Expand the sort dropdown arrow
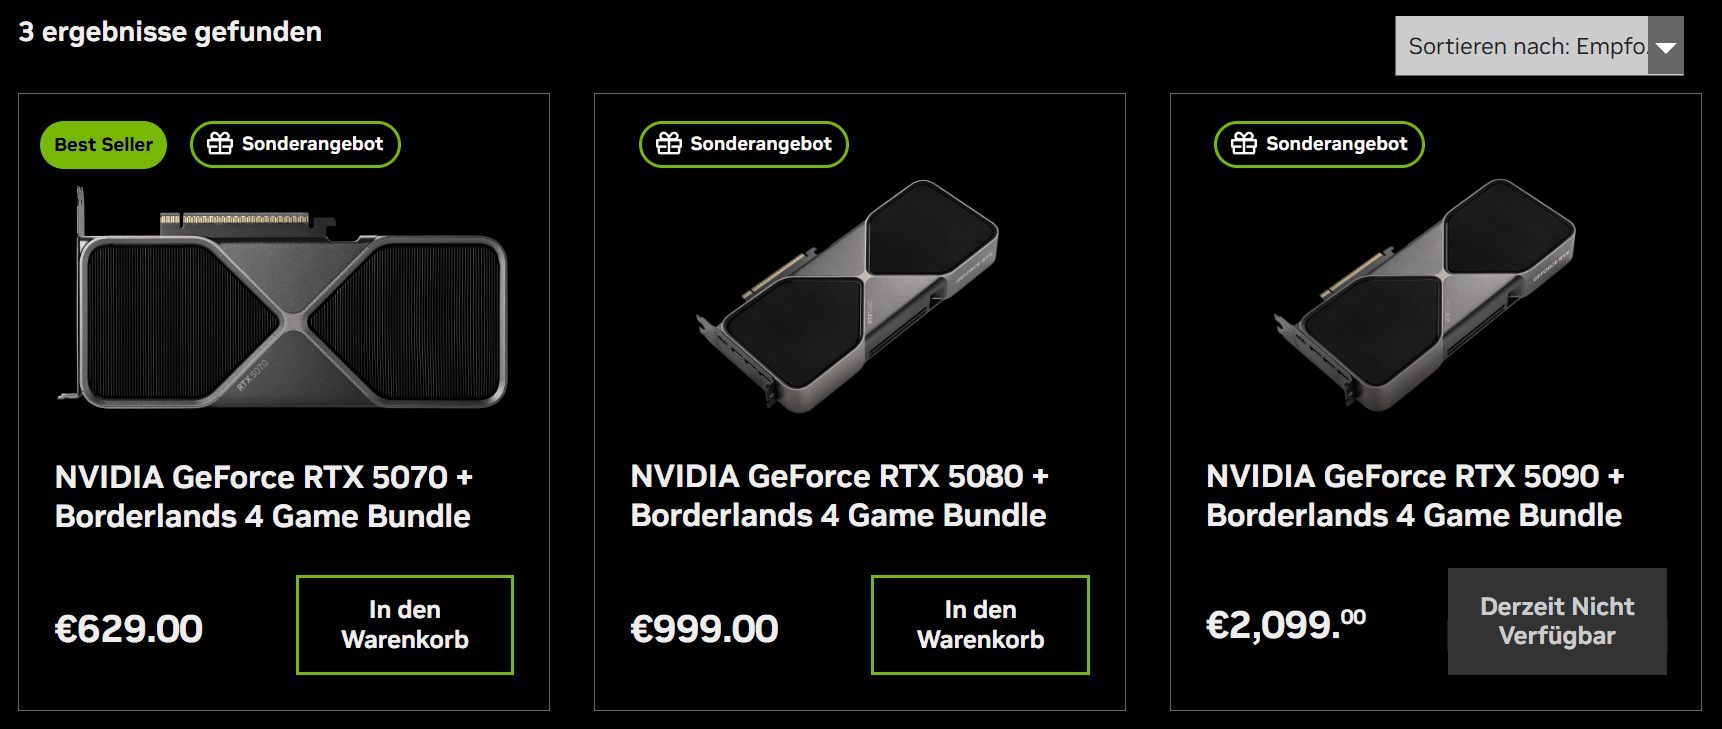Viewport: 1722px width, 729px height. click(1665, 47)
